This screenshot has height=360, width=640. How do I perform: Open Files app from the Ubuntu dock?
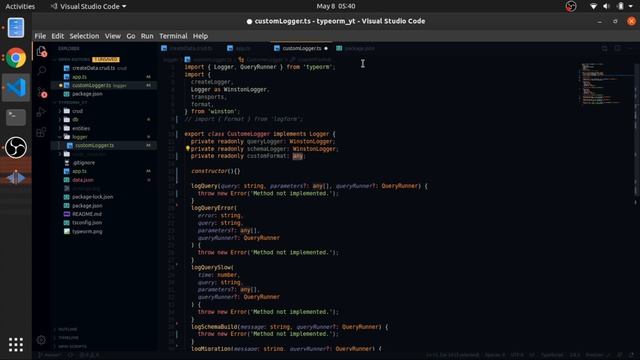[x=16, y=28]
